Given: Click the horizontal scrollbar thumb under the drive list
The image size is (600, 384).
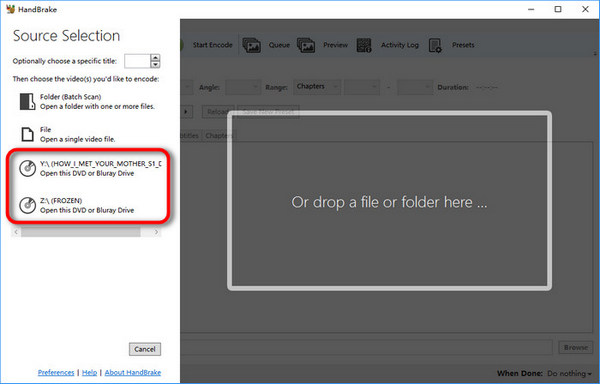Looking at the screenshot, I should click(81, 232).
